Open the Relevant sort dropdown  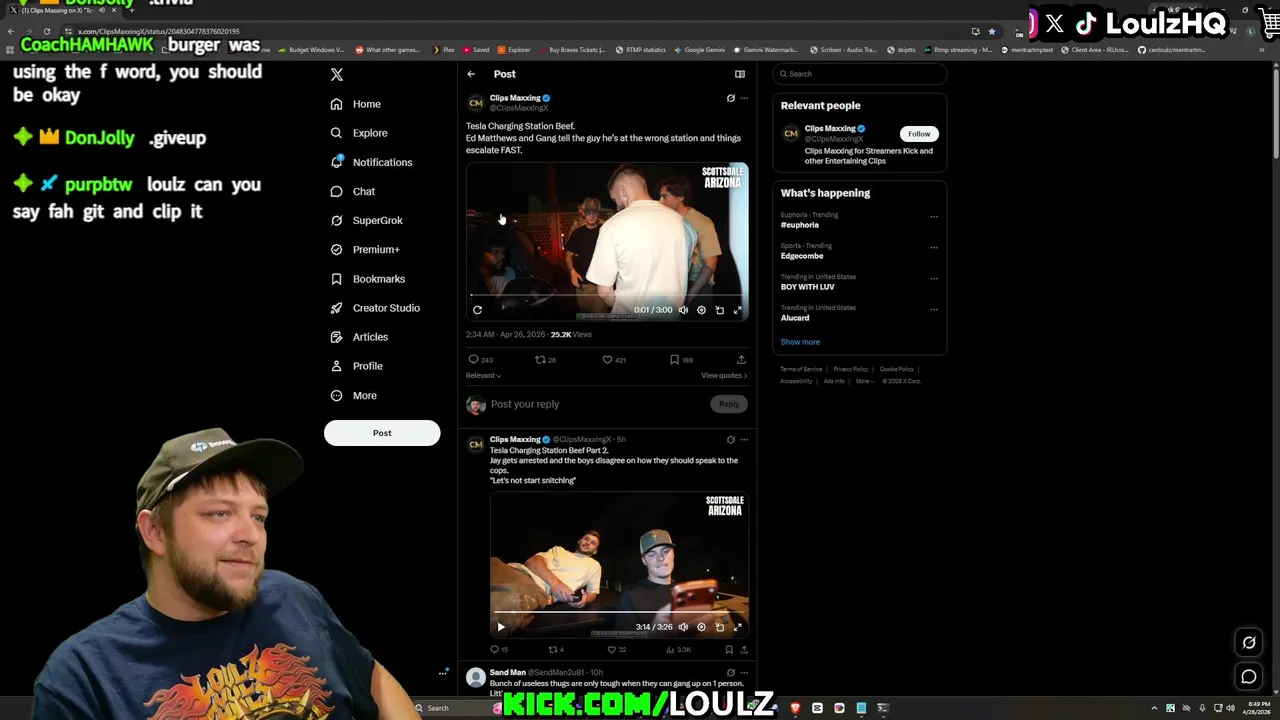coord(483,376)
